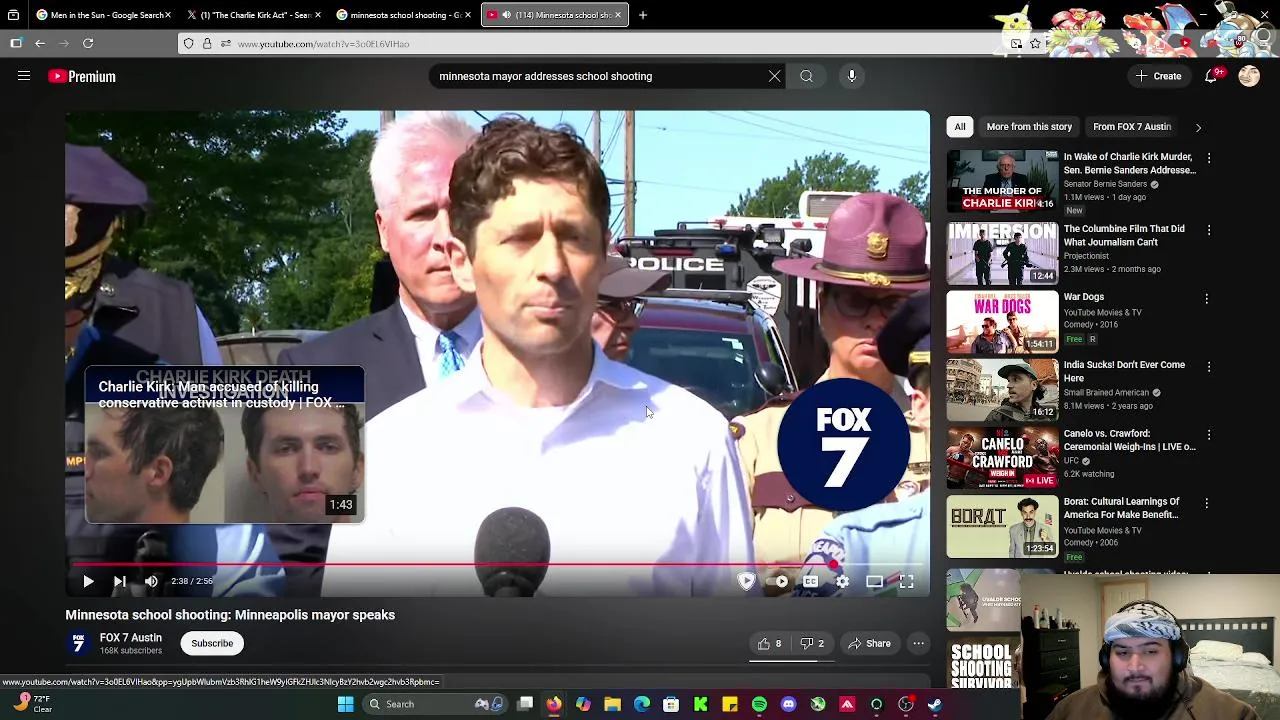Open India Sucks! Don't Ever Come Here
The height and width of the screenshot is (720, 1280).
1124,371
